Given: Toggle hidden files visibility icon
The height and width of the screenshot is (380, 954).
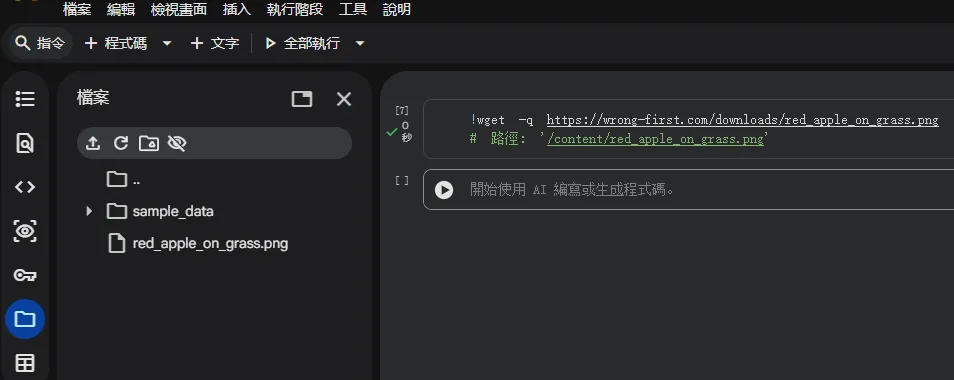Looking at the screenshot, I should pyautogui.click(x=177, y=143).
